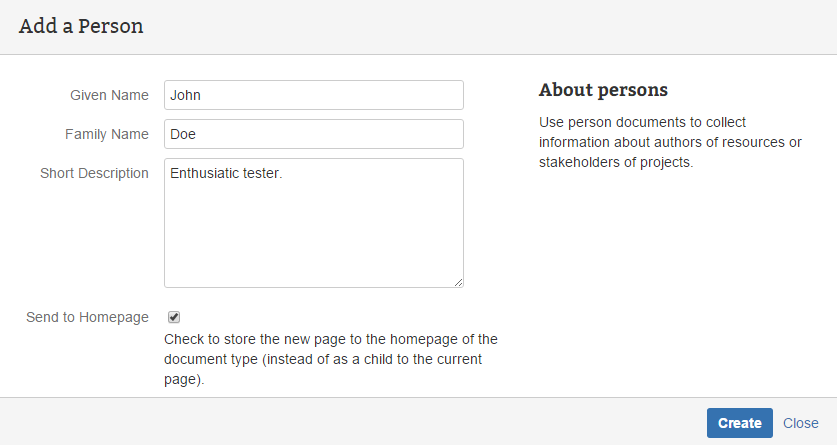Click the Close link in the footer
Viewport: 837px width, 445px height.
click(800, 423)
